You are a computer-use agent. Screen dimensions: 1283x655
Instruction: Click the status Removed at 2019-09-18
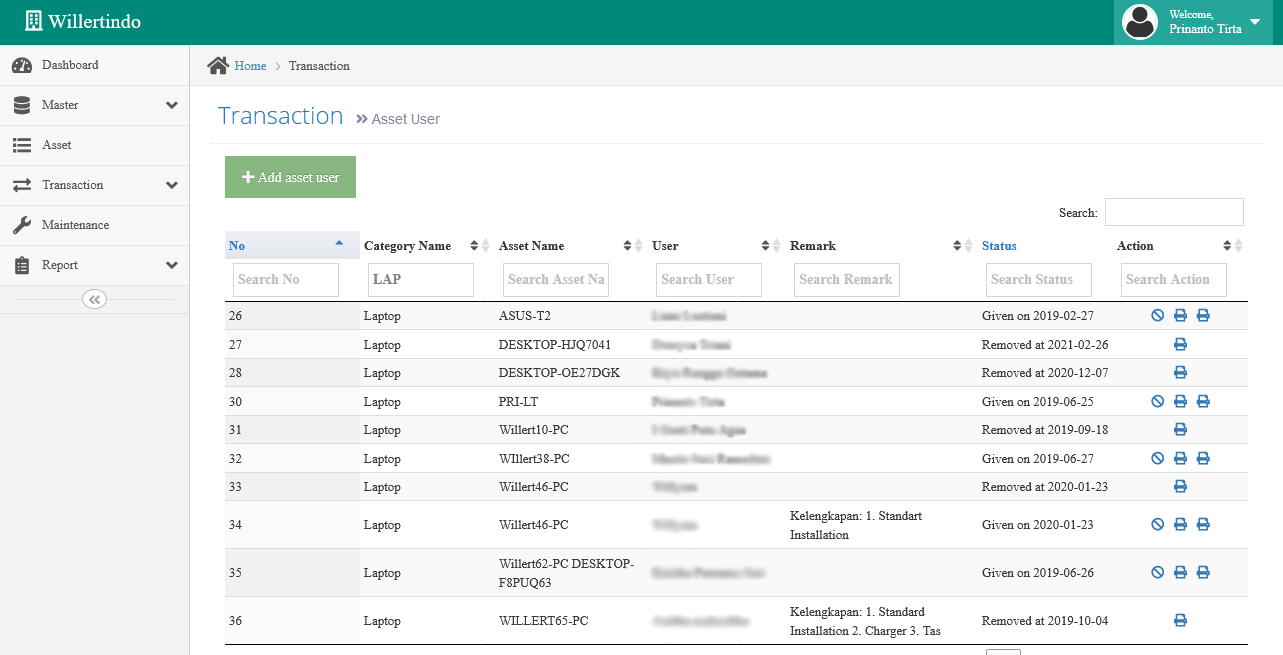click(x=1045, y=430)
